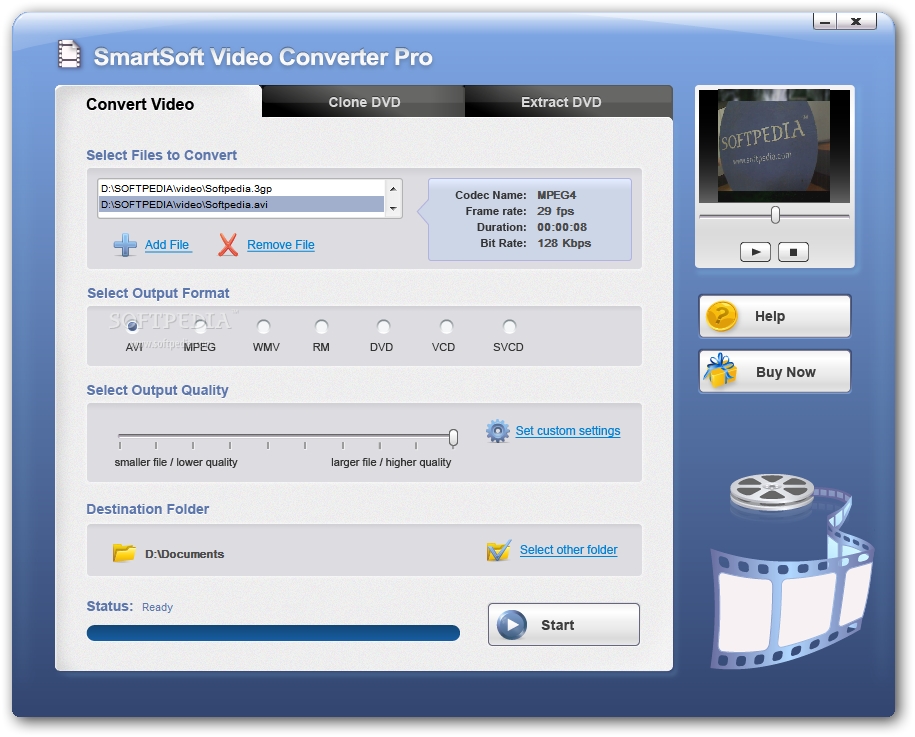The height and width of the screenshot is (737, 915).
Task: Click the film strip app logo icon
Action: click(x=69, y=54)
